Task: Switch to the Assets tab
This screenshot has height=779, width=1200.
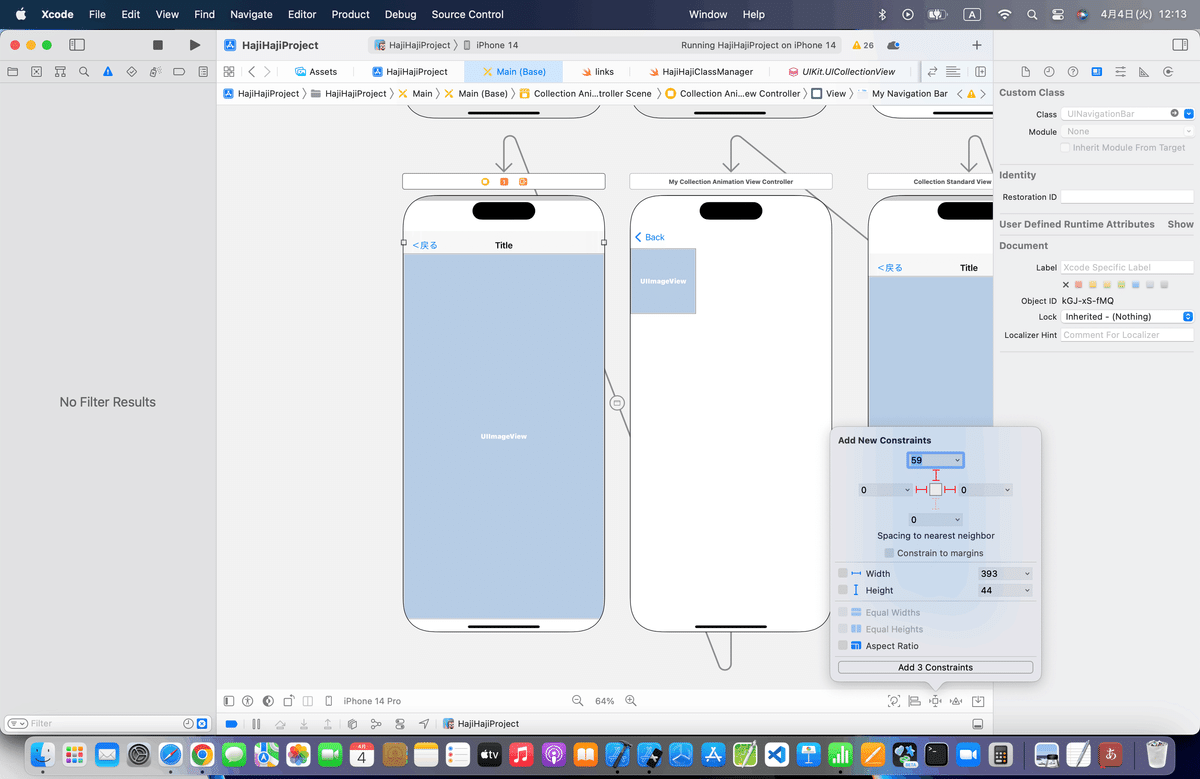Action: pyautogui.click(x=316, y=72)
